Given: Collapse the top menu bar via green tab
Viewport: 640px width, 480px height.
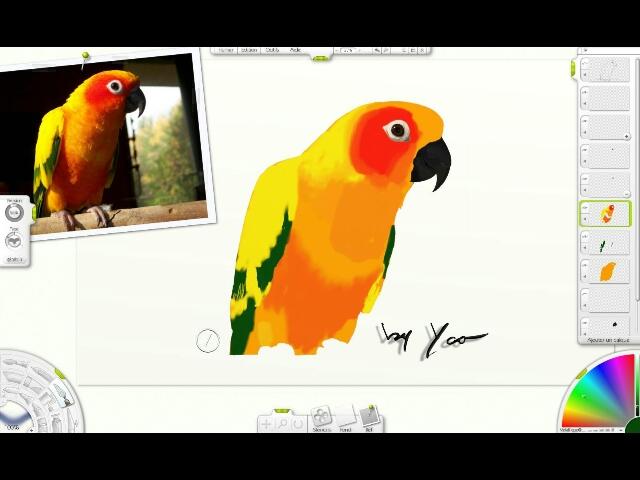Looking at the screenshot, I should point(320,59).
